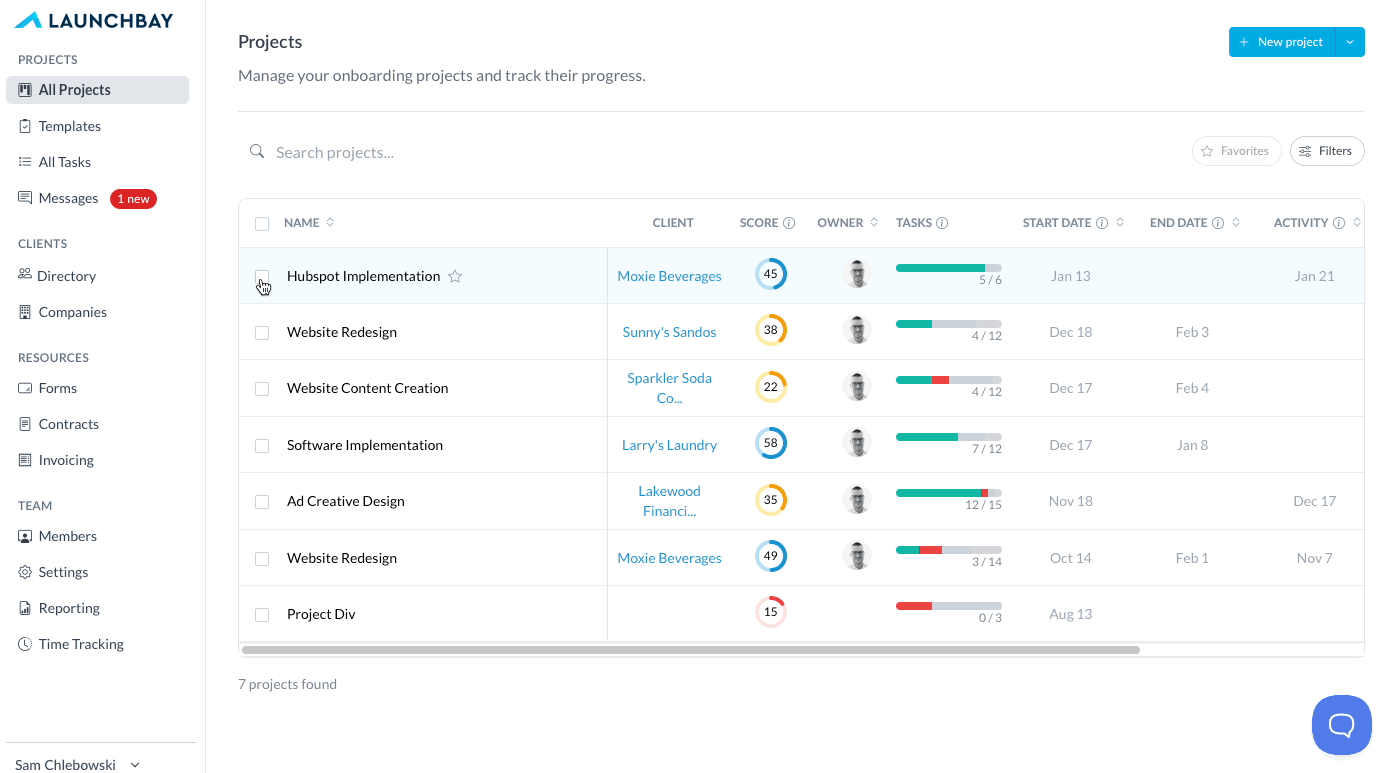Go to Time Tracking in sidebar
The image size is (1390, 773).
point(81,644)
